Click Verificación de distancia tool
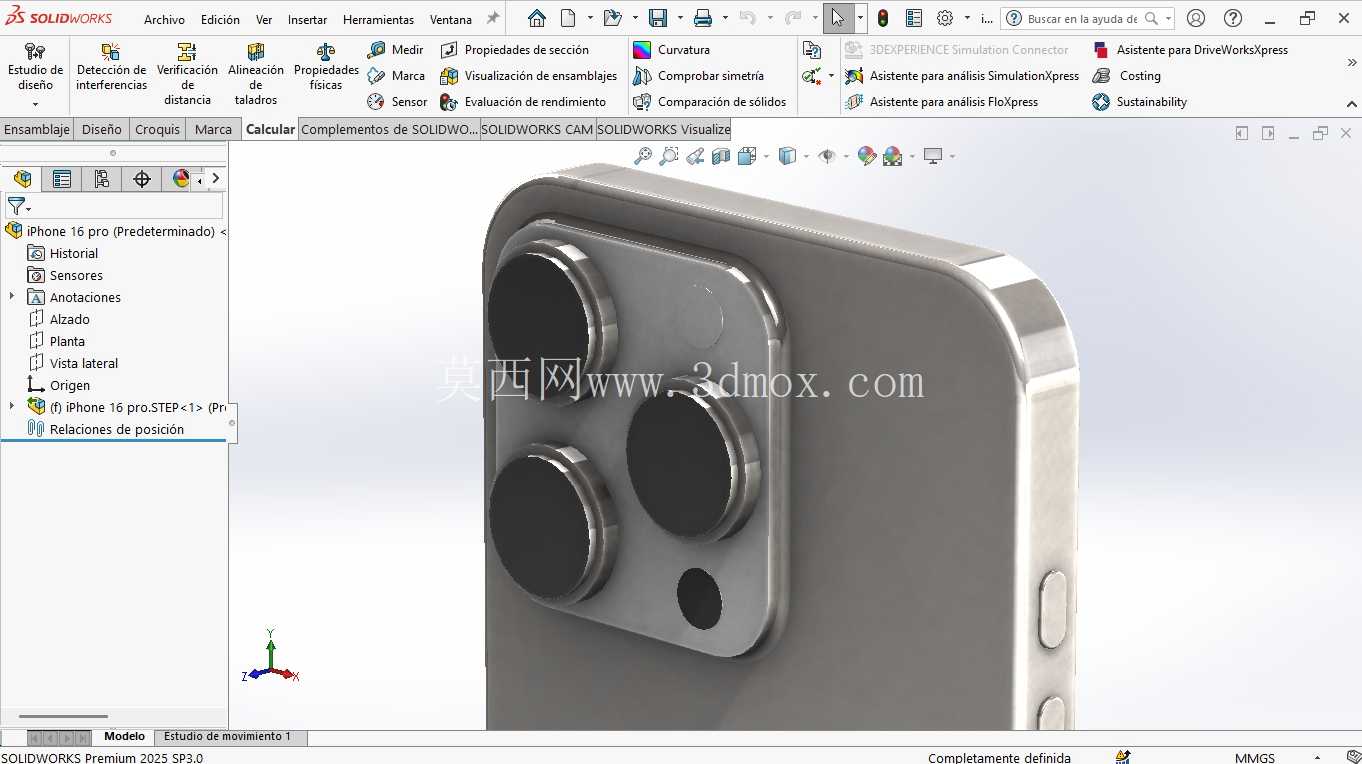Viewport: 1362px width, 764px height. point(187,74)
